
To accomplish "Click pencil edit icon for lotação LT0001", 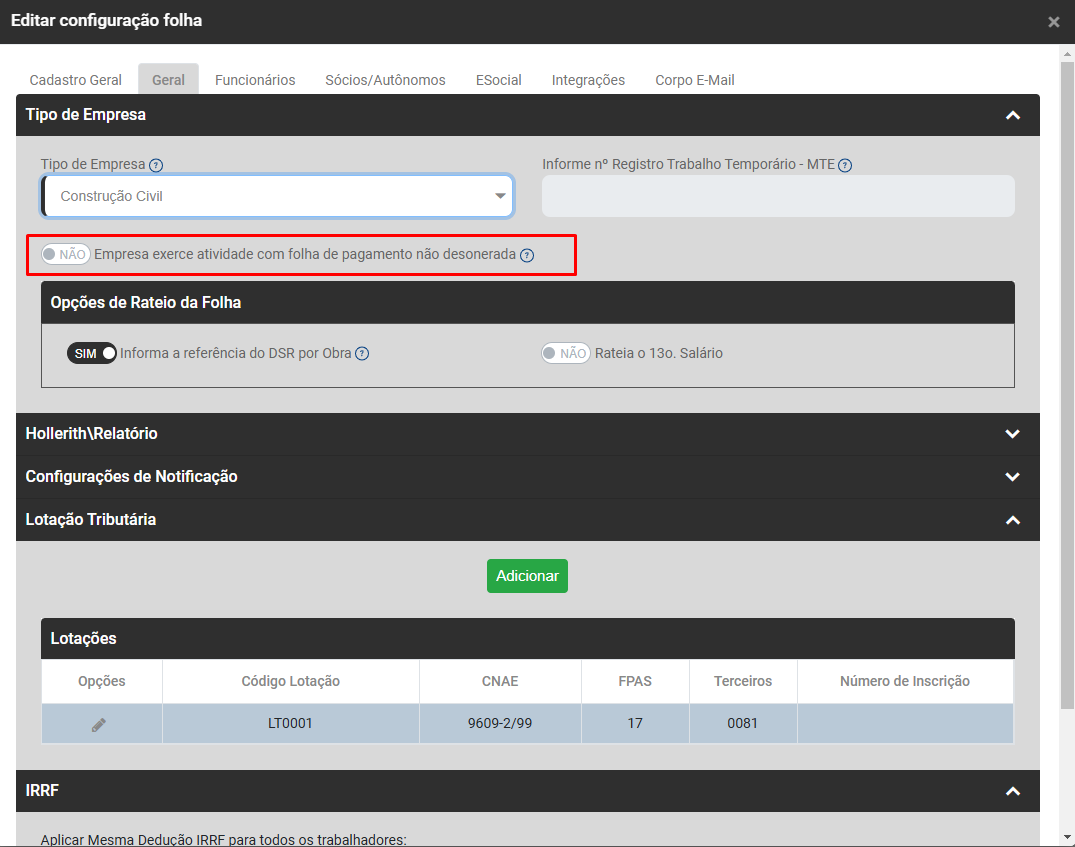I will click(99, 724).
